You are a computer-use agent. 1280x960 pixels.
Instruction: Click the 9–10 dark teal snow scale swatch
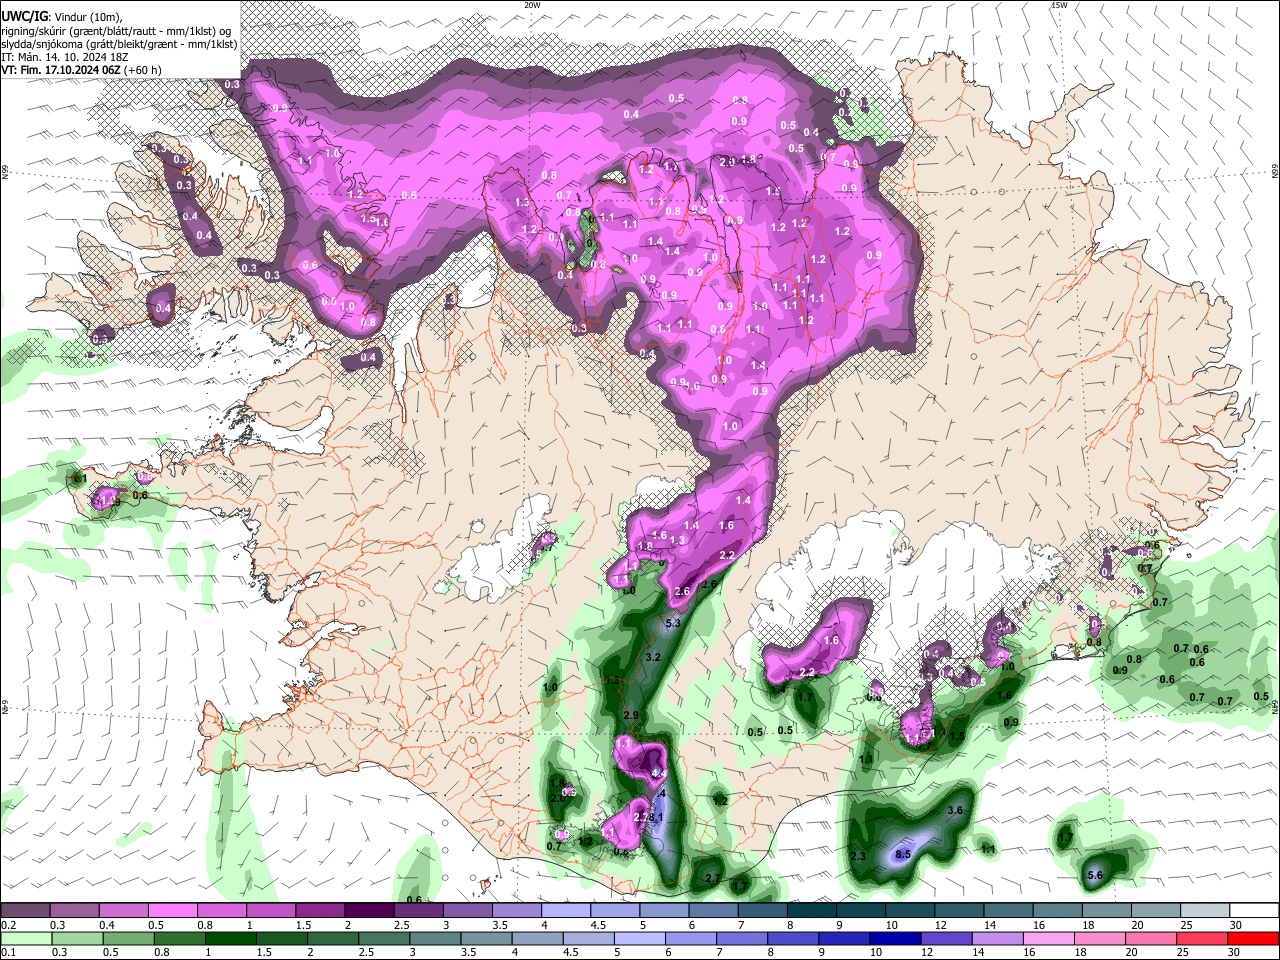(x=861, y=911)
